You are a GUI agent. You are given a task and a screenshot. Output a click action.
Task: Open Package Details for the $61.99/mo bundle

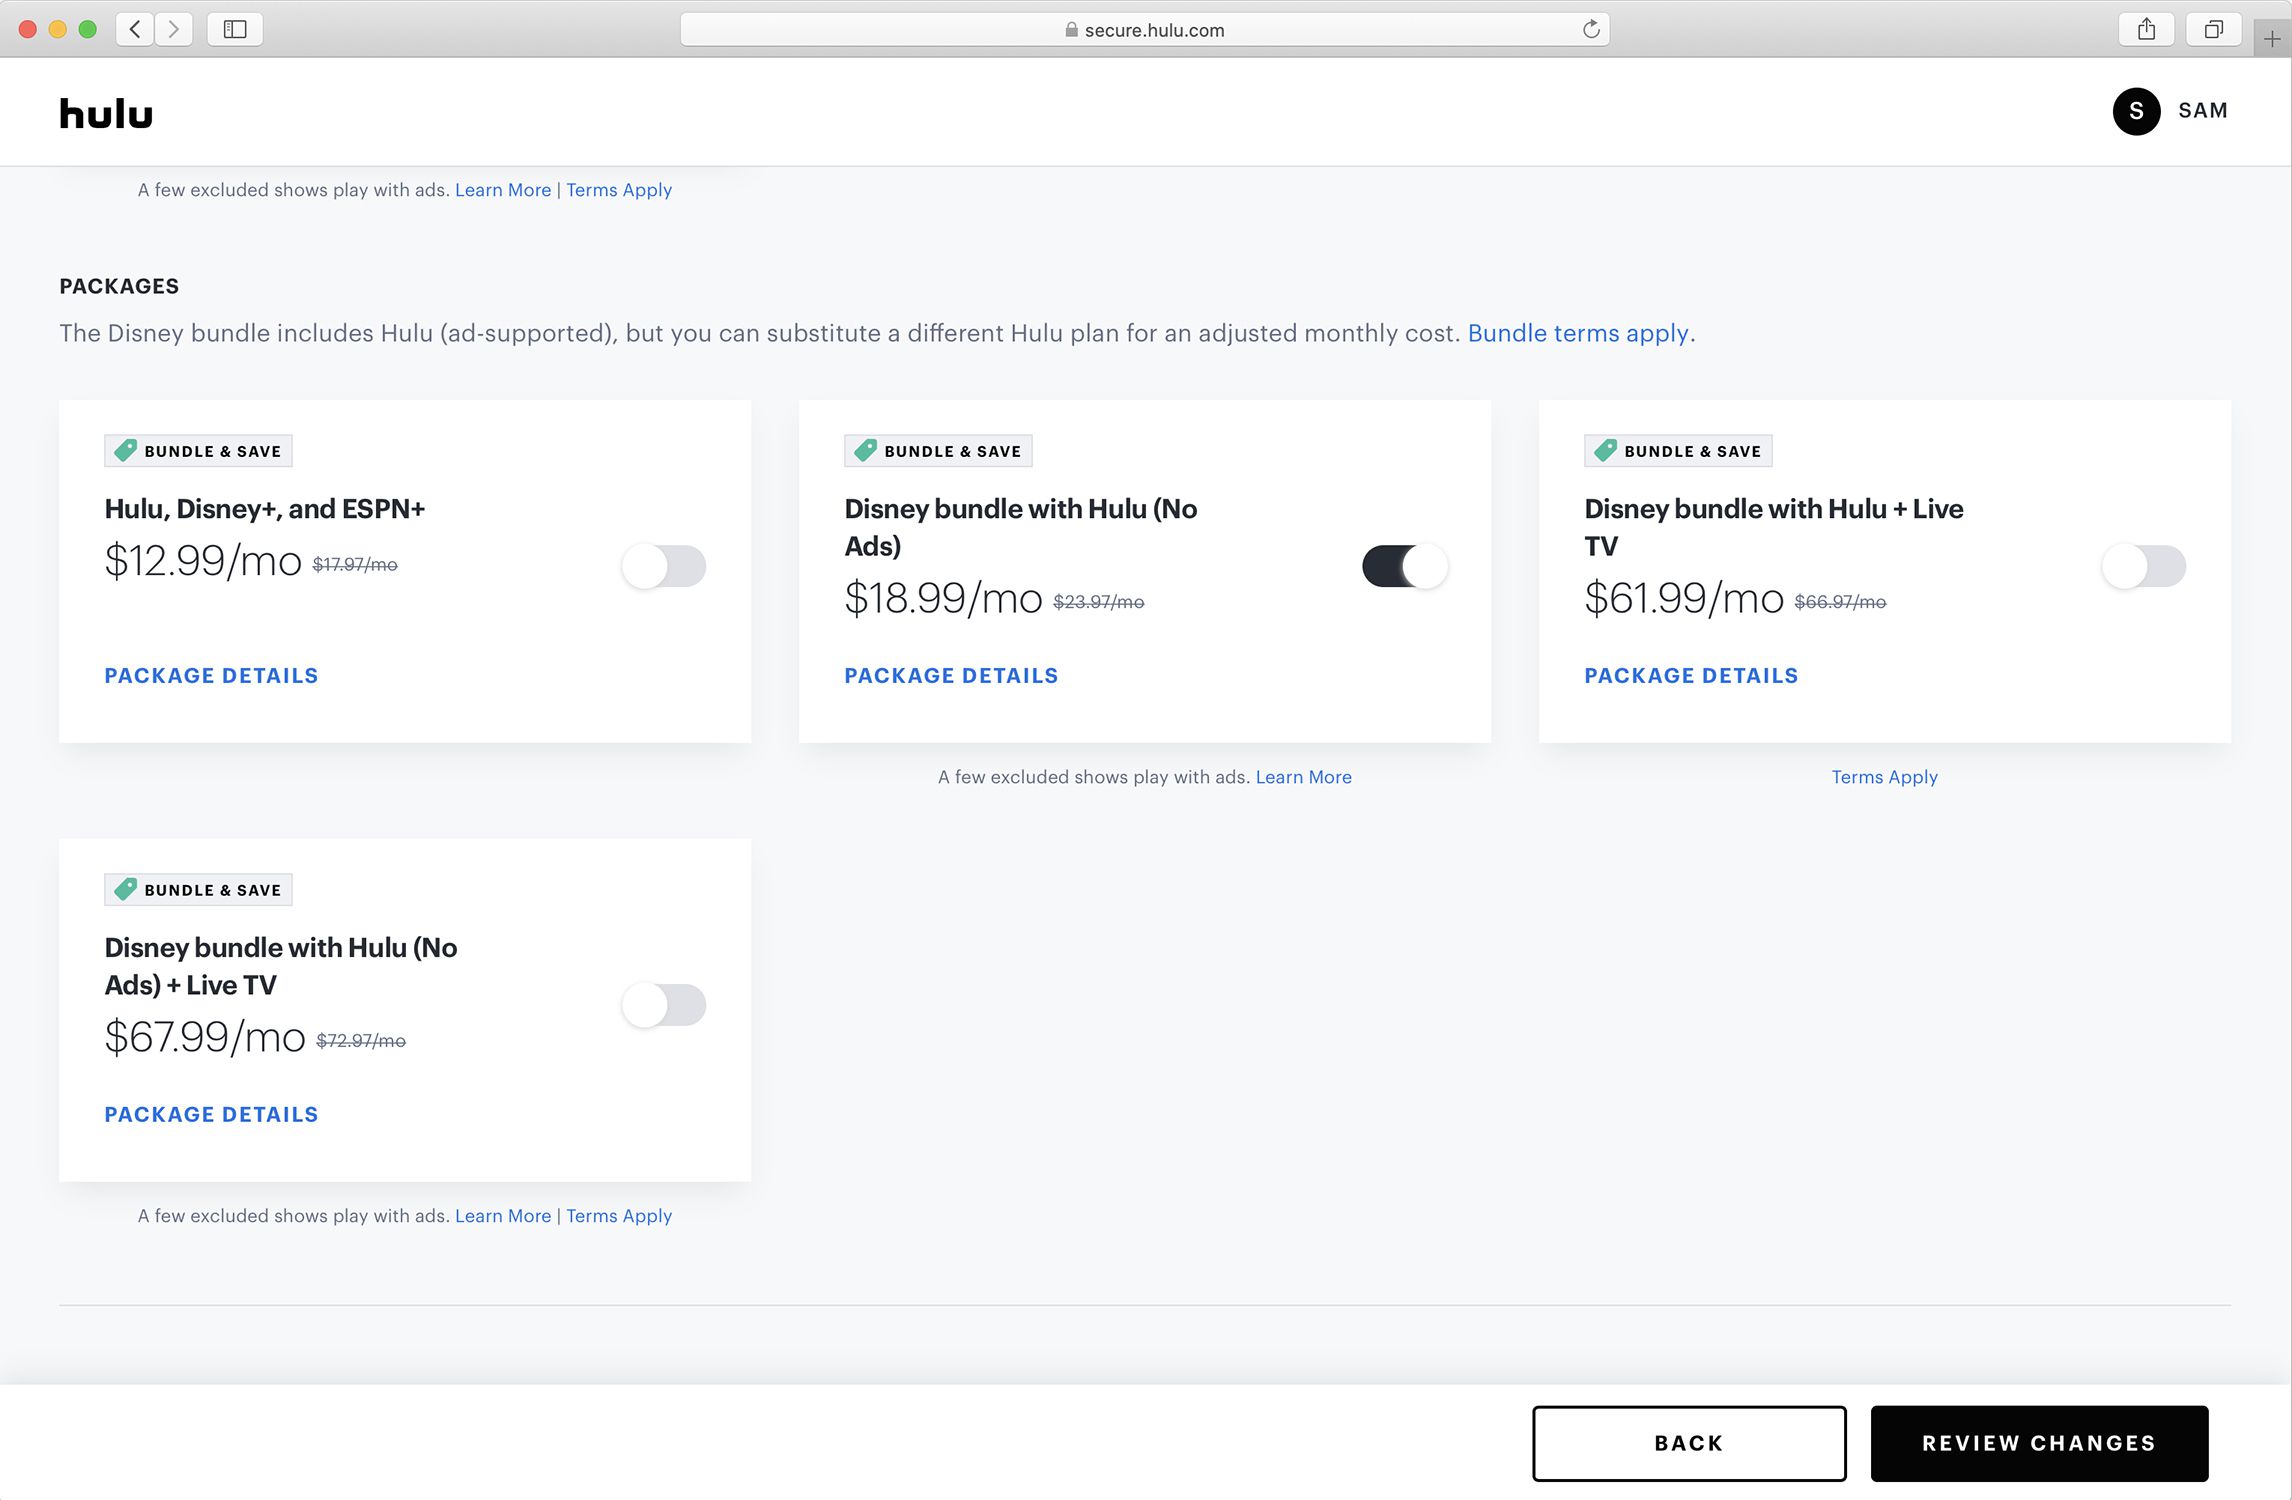click(1691, 676)
